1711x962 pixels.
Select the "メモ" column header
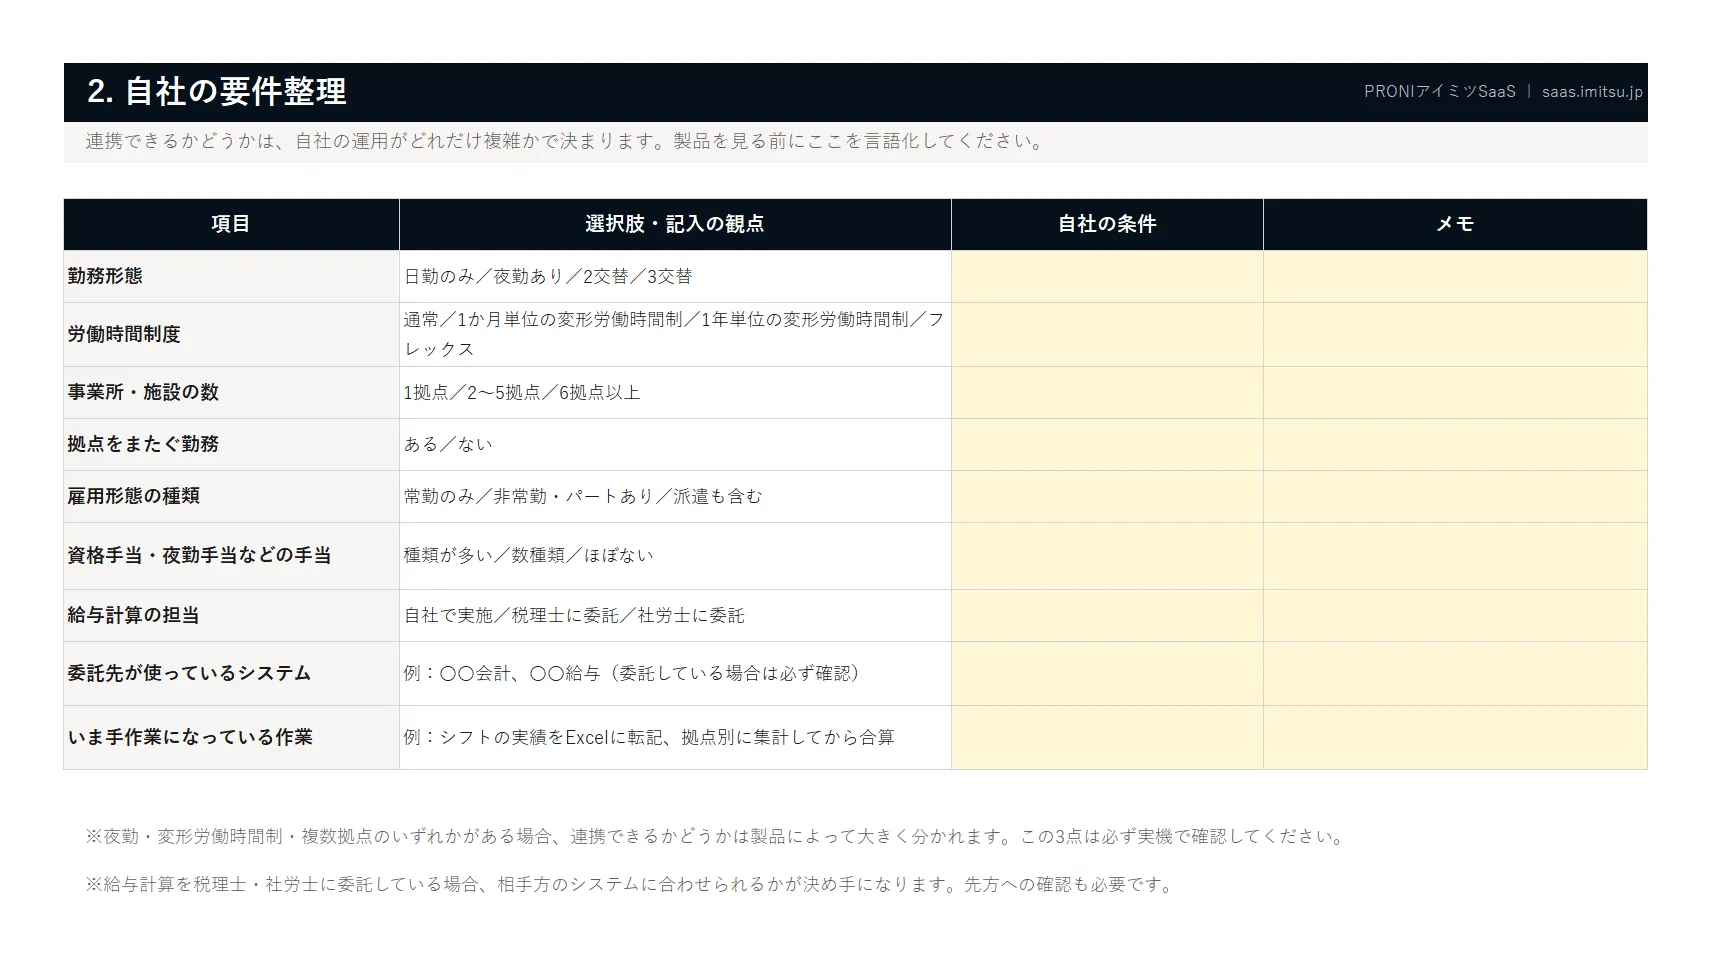click(1455, 224)
